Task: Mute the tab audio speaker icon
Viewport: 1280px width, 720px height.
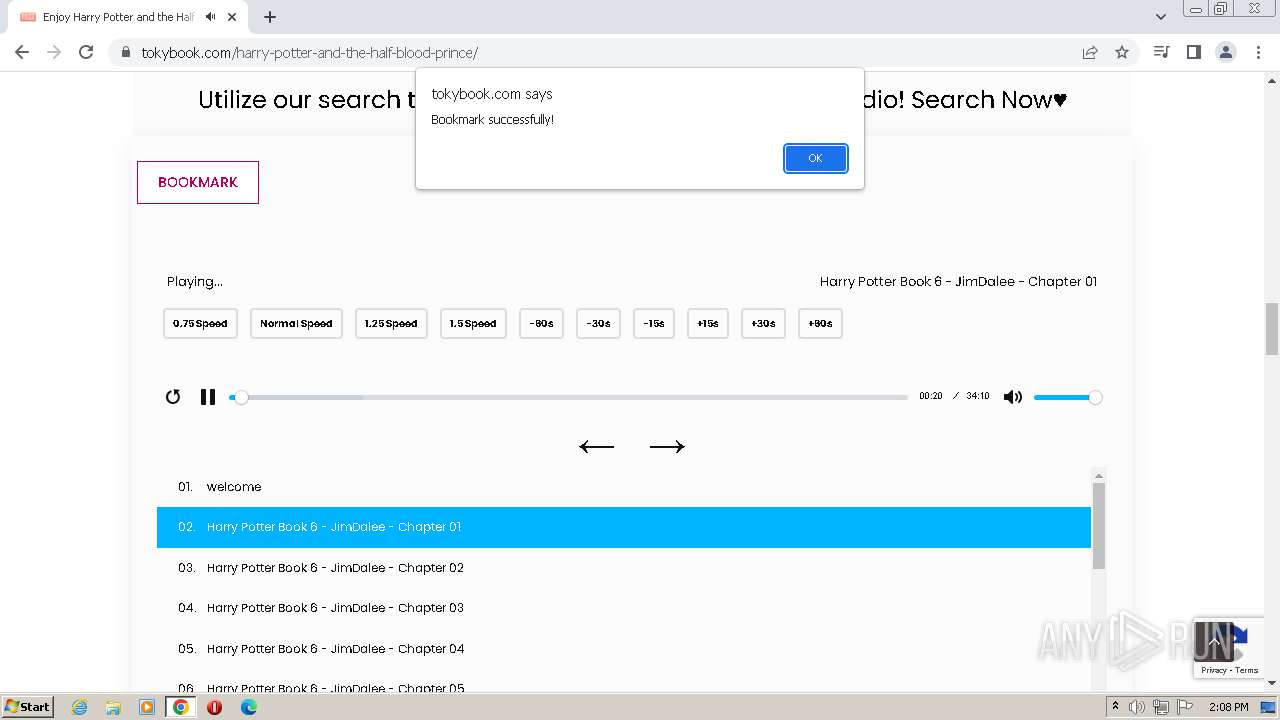Action: (x=211, y=17)
